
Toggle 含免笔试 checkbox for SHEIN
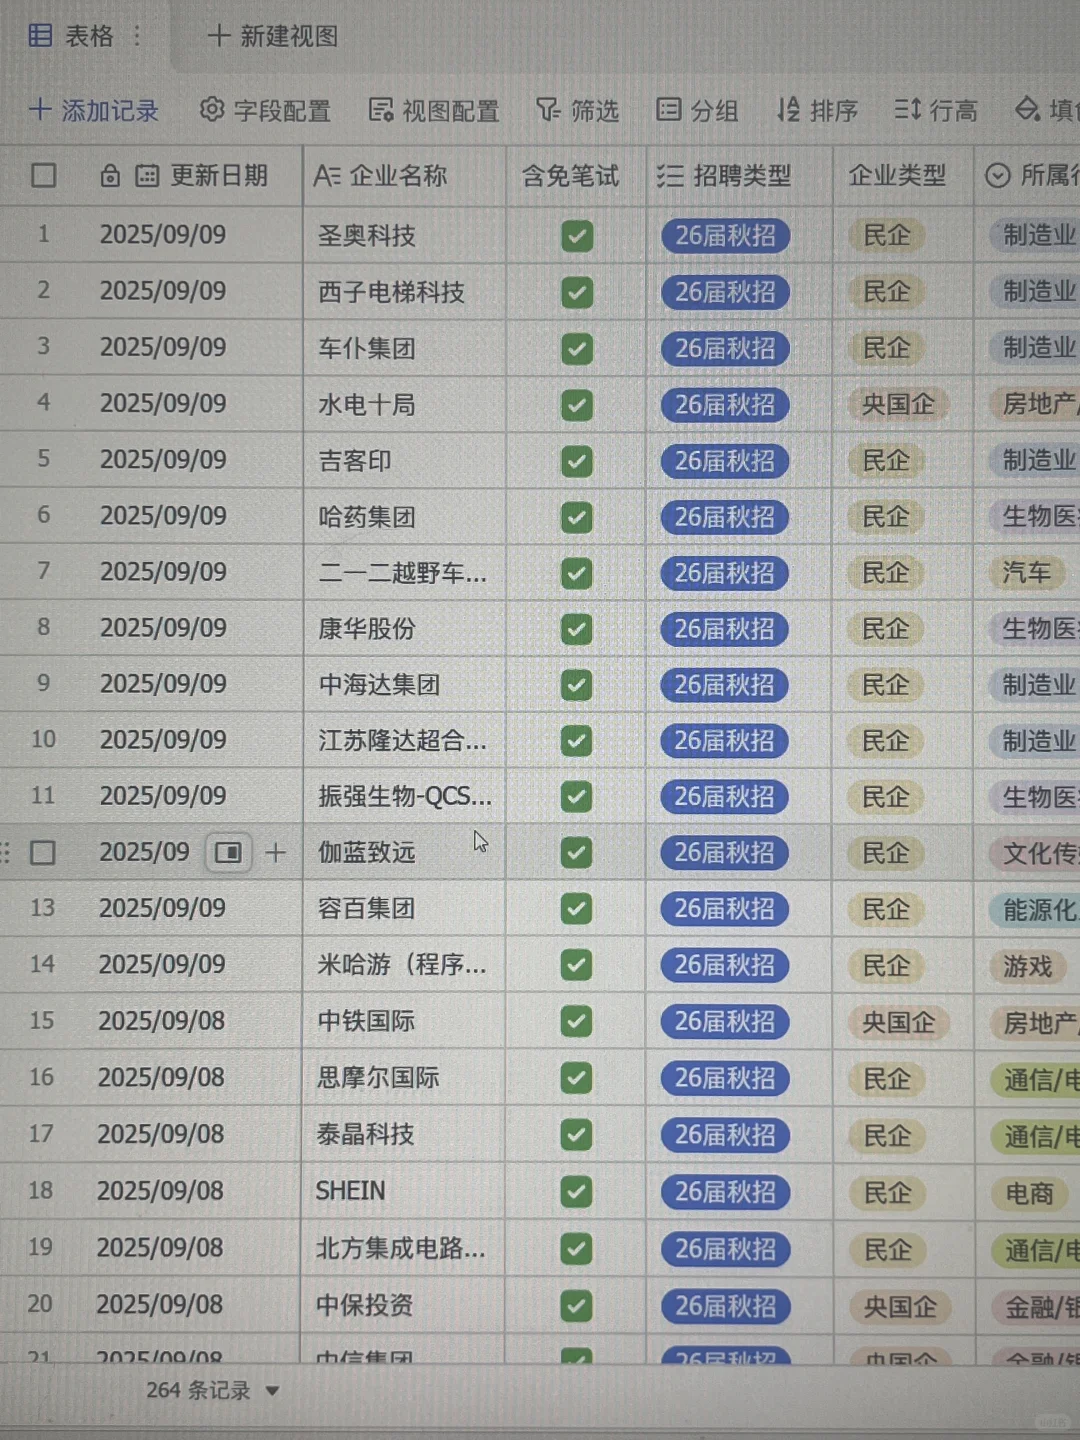[x=576, y=1192]
